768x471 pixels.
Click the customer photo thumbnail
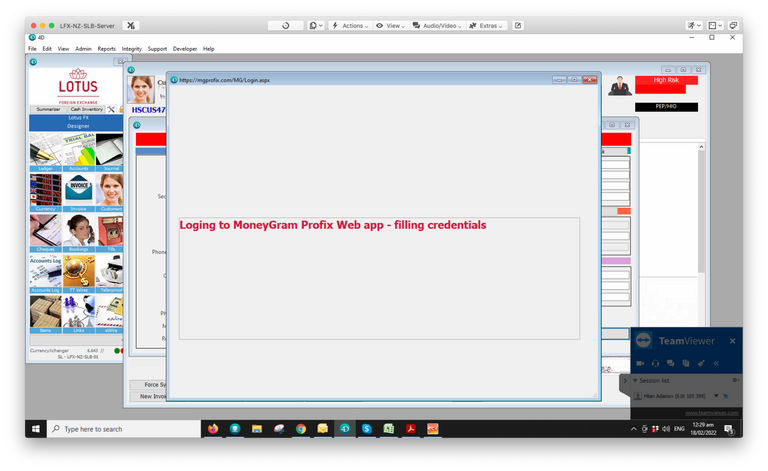(x=141, y=89)
